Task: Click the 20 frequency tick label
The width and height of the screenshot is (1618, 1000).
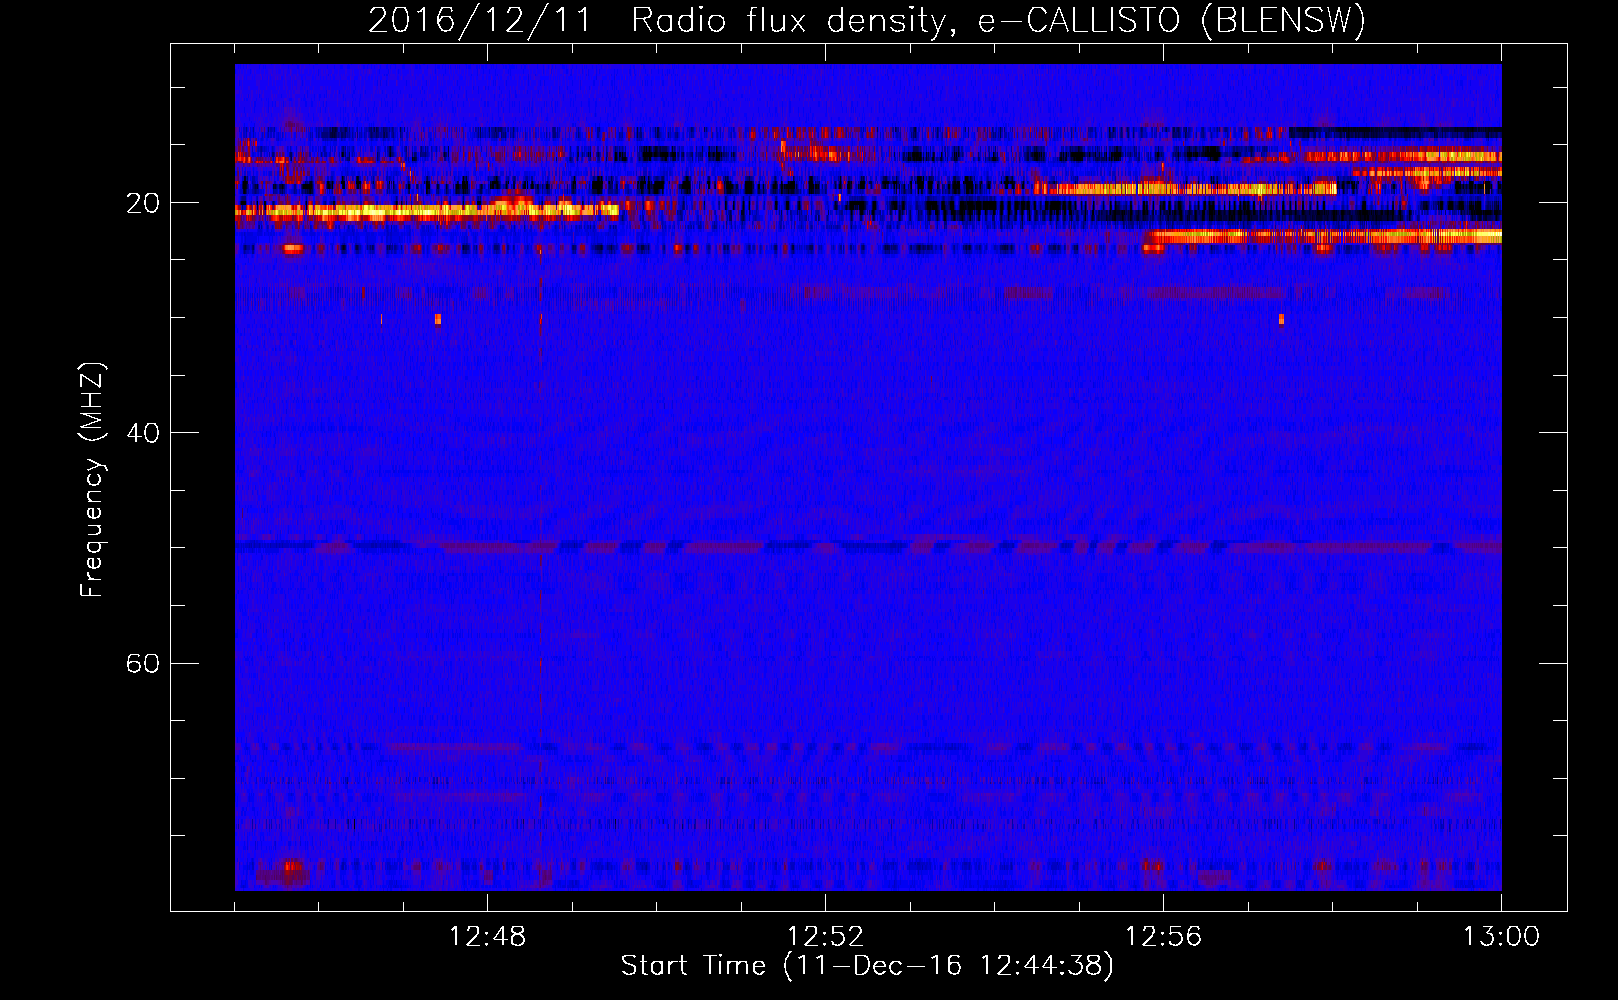Action: click(142, 203)
